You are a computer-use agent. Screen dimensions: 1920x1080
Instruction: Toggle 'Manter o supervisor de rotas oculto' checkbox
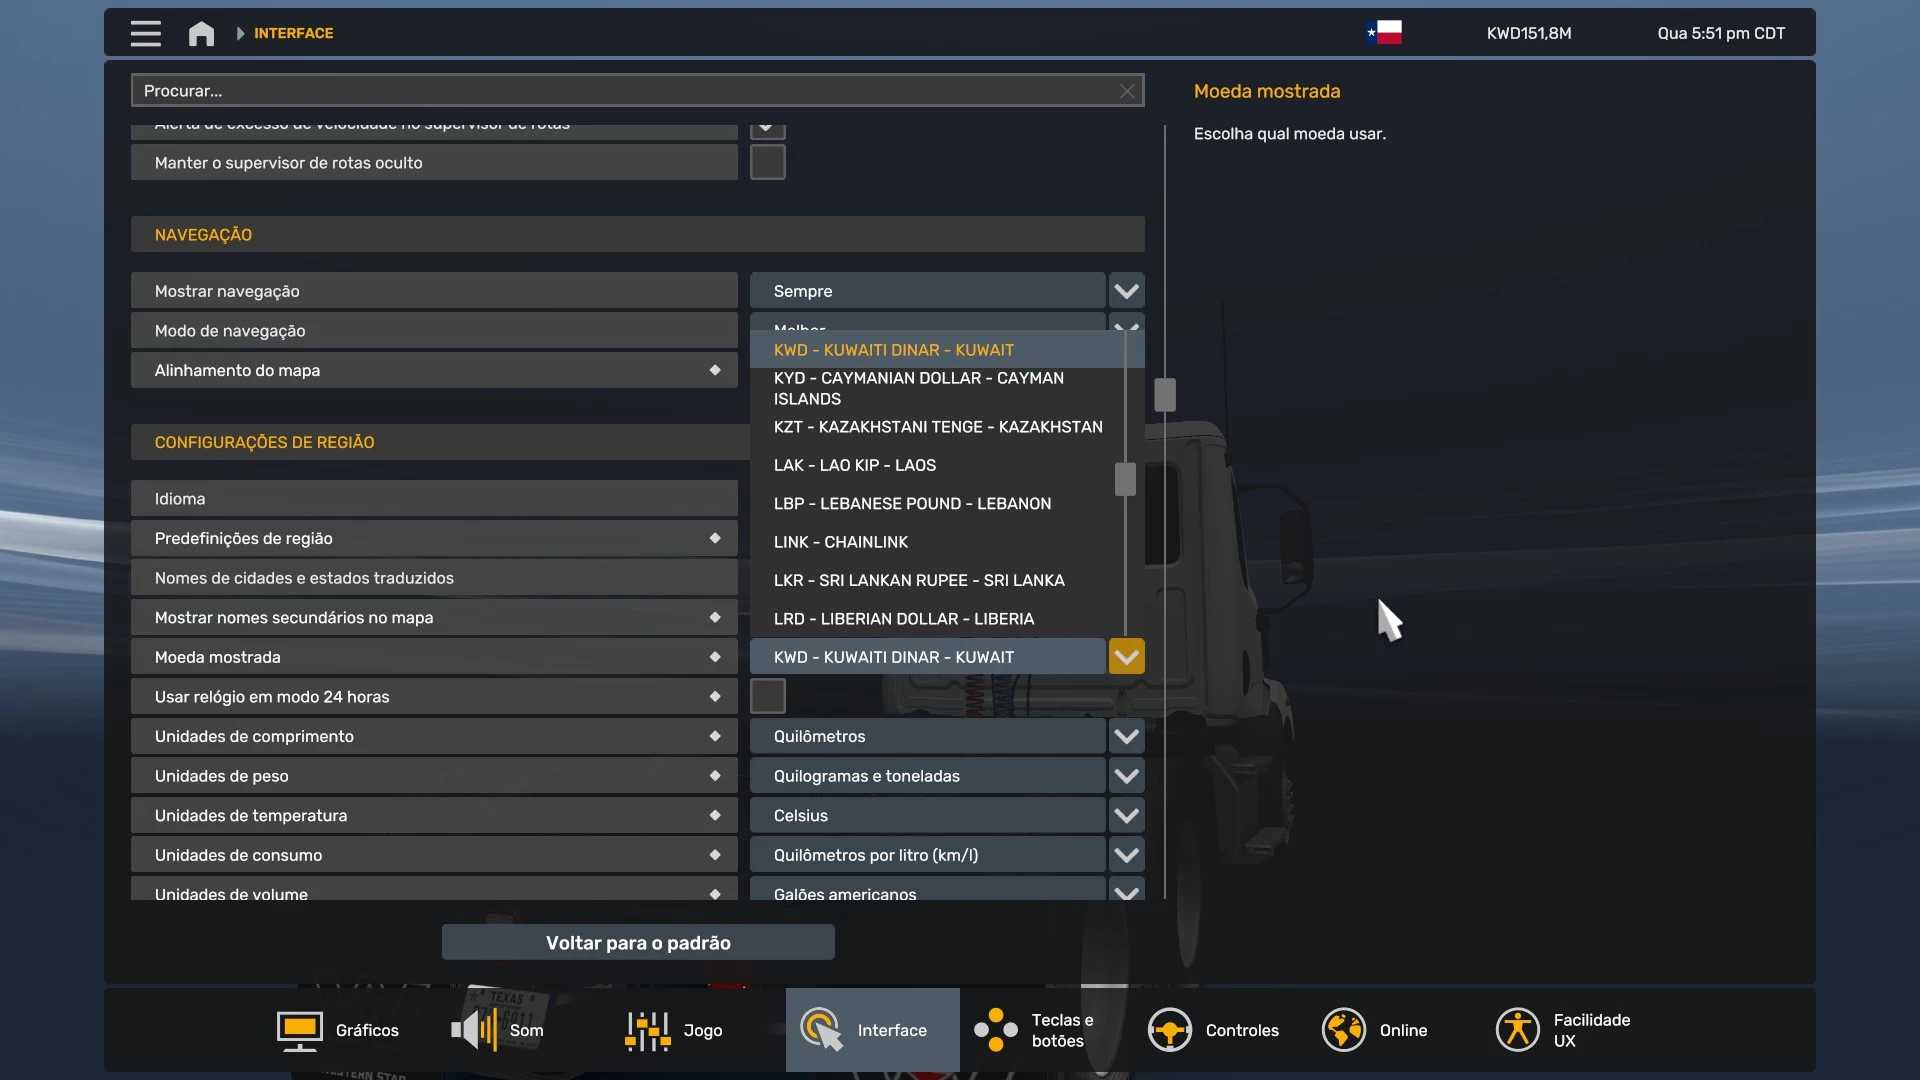767,162
